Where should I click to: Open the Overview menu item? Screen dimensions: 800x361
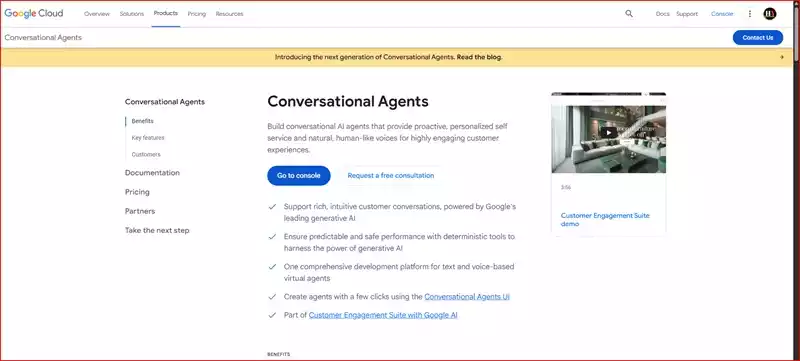[x=97, y=14]
